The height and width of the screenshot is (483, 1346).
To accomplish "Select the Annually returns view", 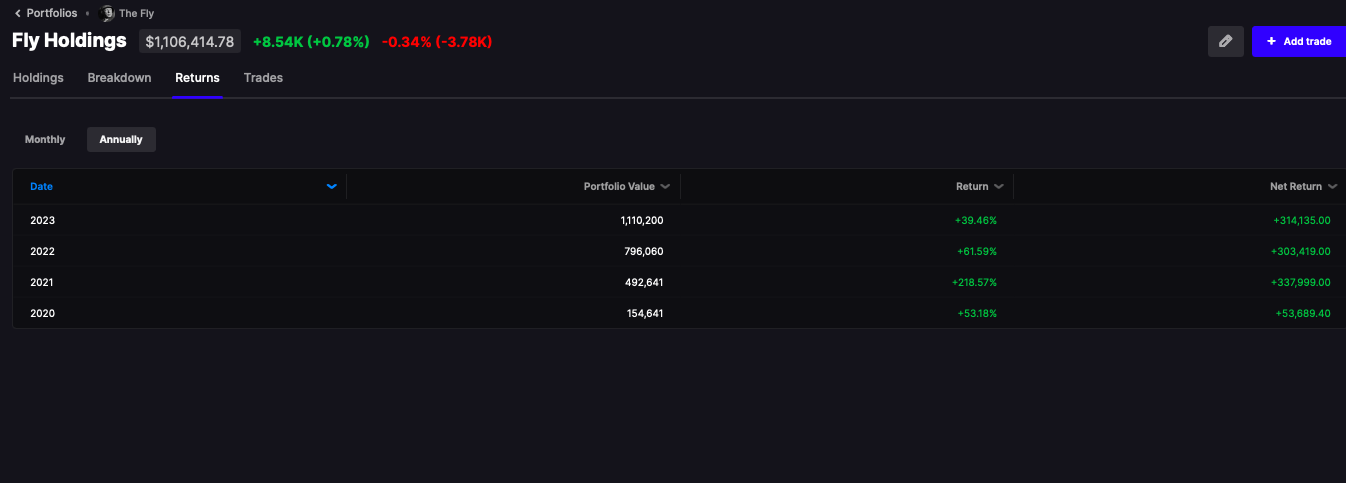I will coord(121,140).
